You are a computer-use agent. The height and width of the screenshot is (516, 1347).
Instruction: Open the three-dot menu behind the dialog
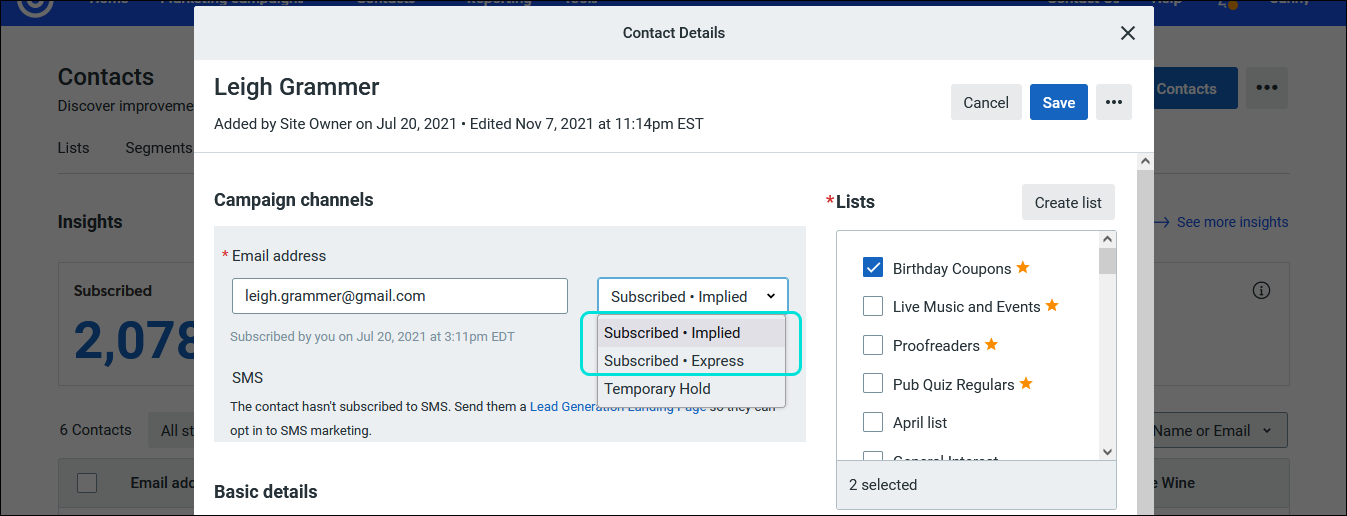(1267, 88)
